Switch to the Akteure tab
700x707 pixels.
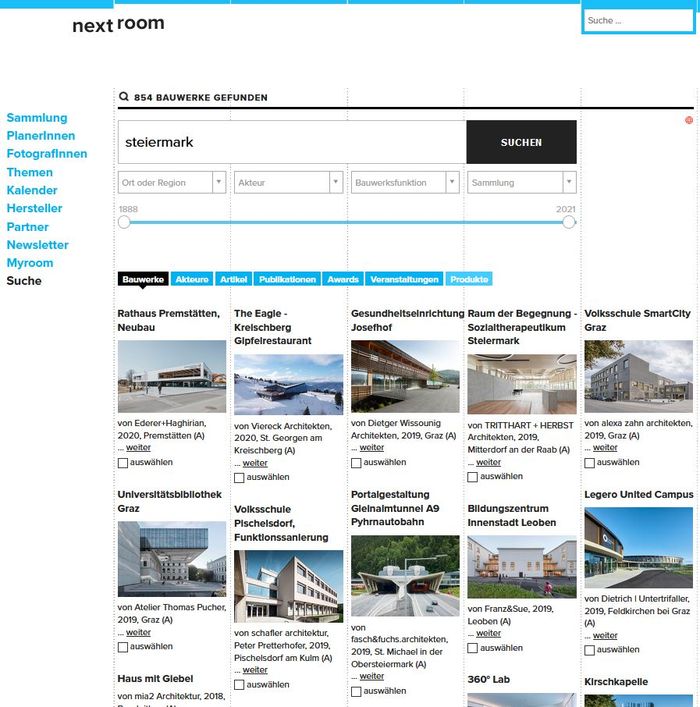[191, 280]
